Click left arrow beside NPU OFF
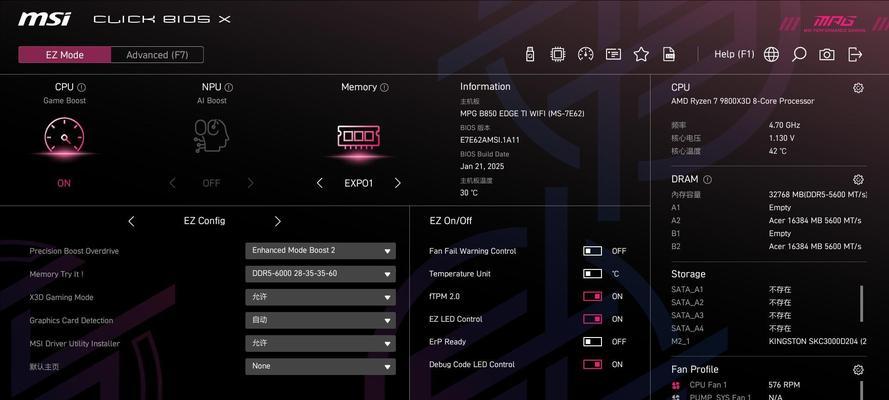Screen dimensions: 889x400 click(x=172, y=183)
